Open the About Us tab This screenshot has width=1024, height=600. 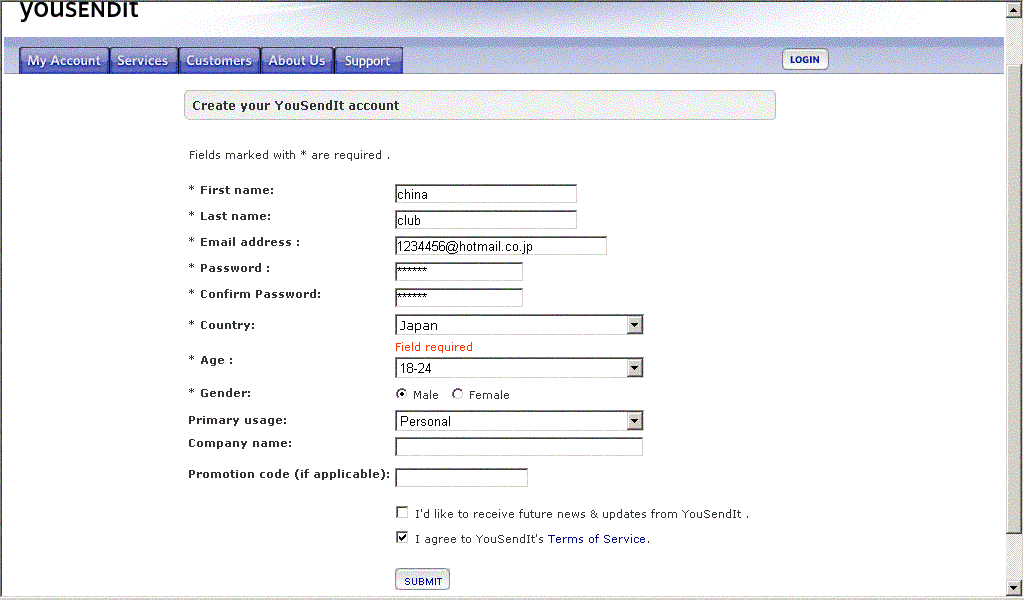(297, 61)
